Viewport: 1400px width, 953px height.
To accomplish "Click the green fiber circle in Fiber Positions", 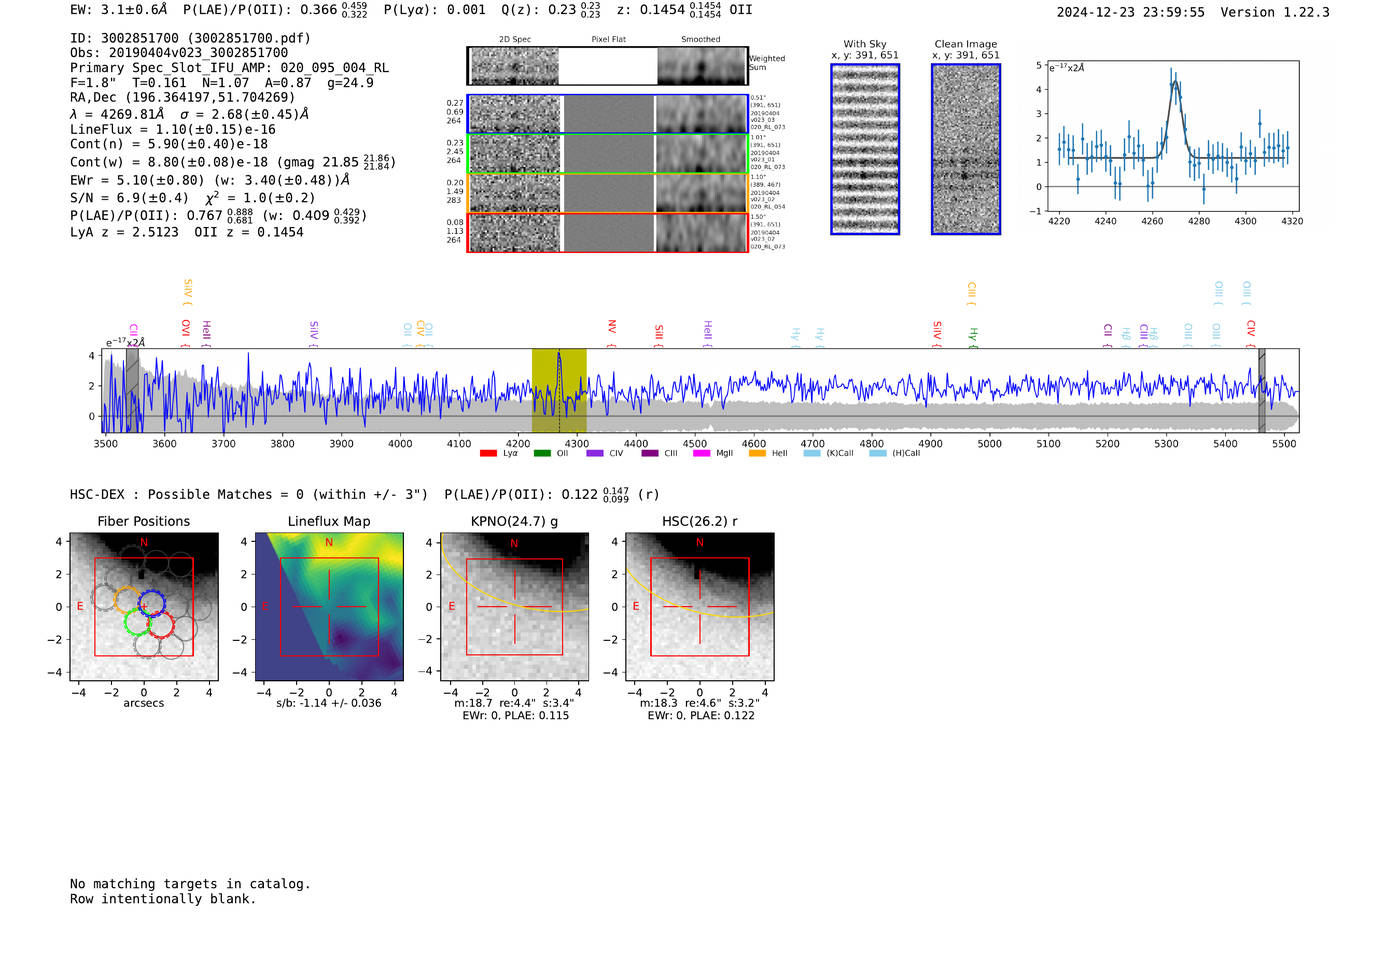I will [137, 622].
